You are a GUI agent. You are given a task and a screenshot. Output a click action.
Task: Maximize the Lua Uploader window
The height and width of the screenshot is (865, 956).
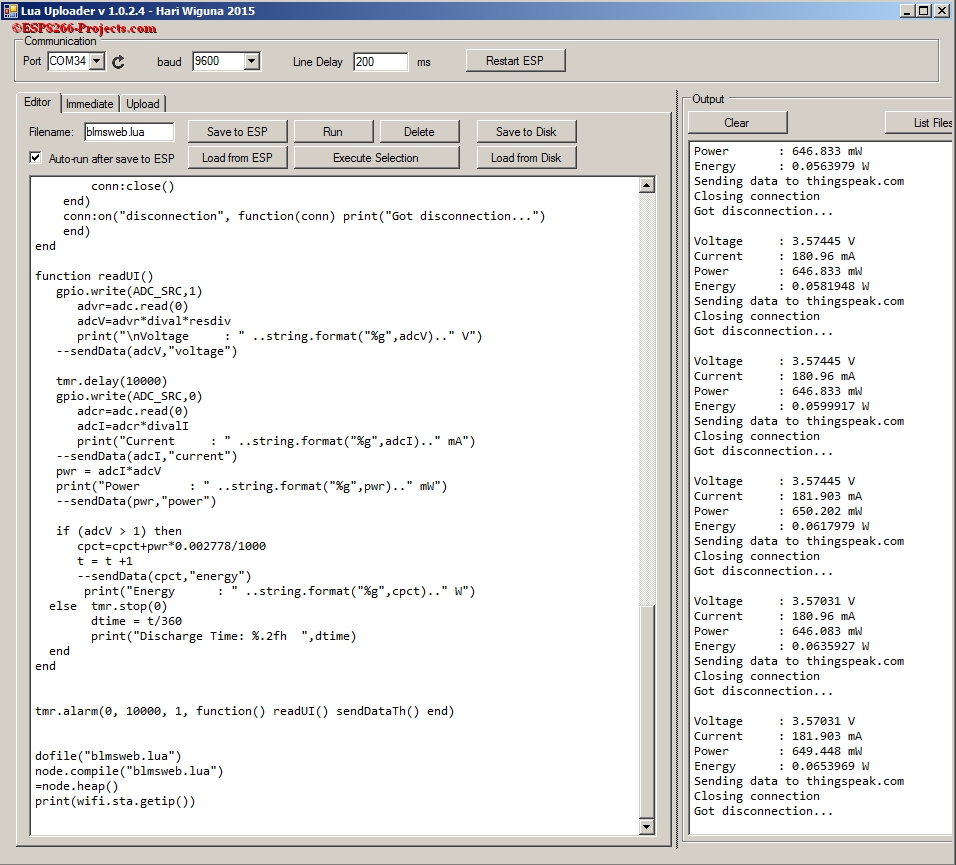[x=924, y=10]
